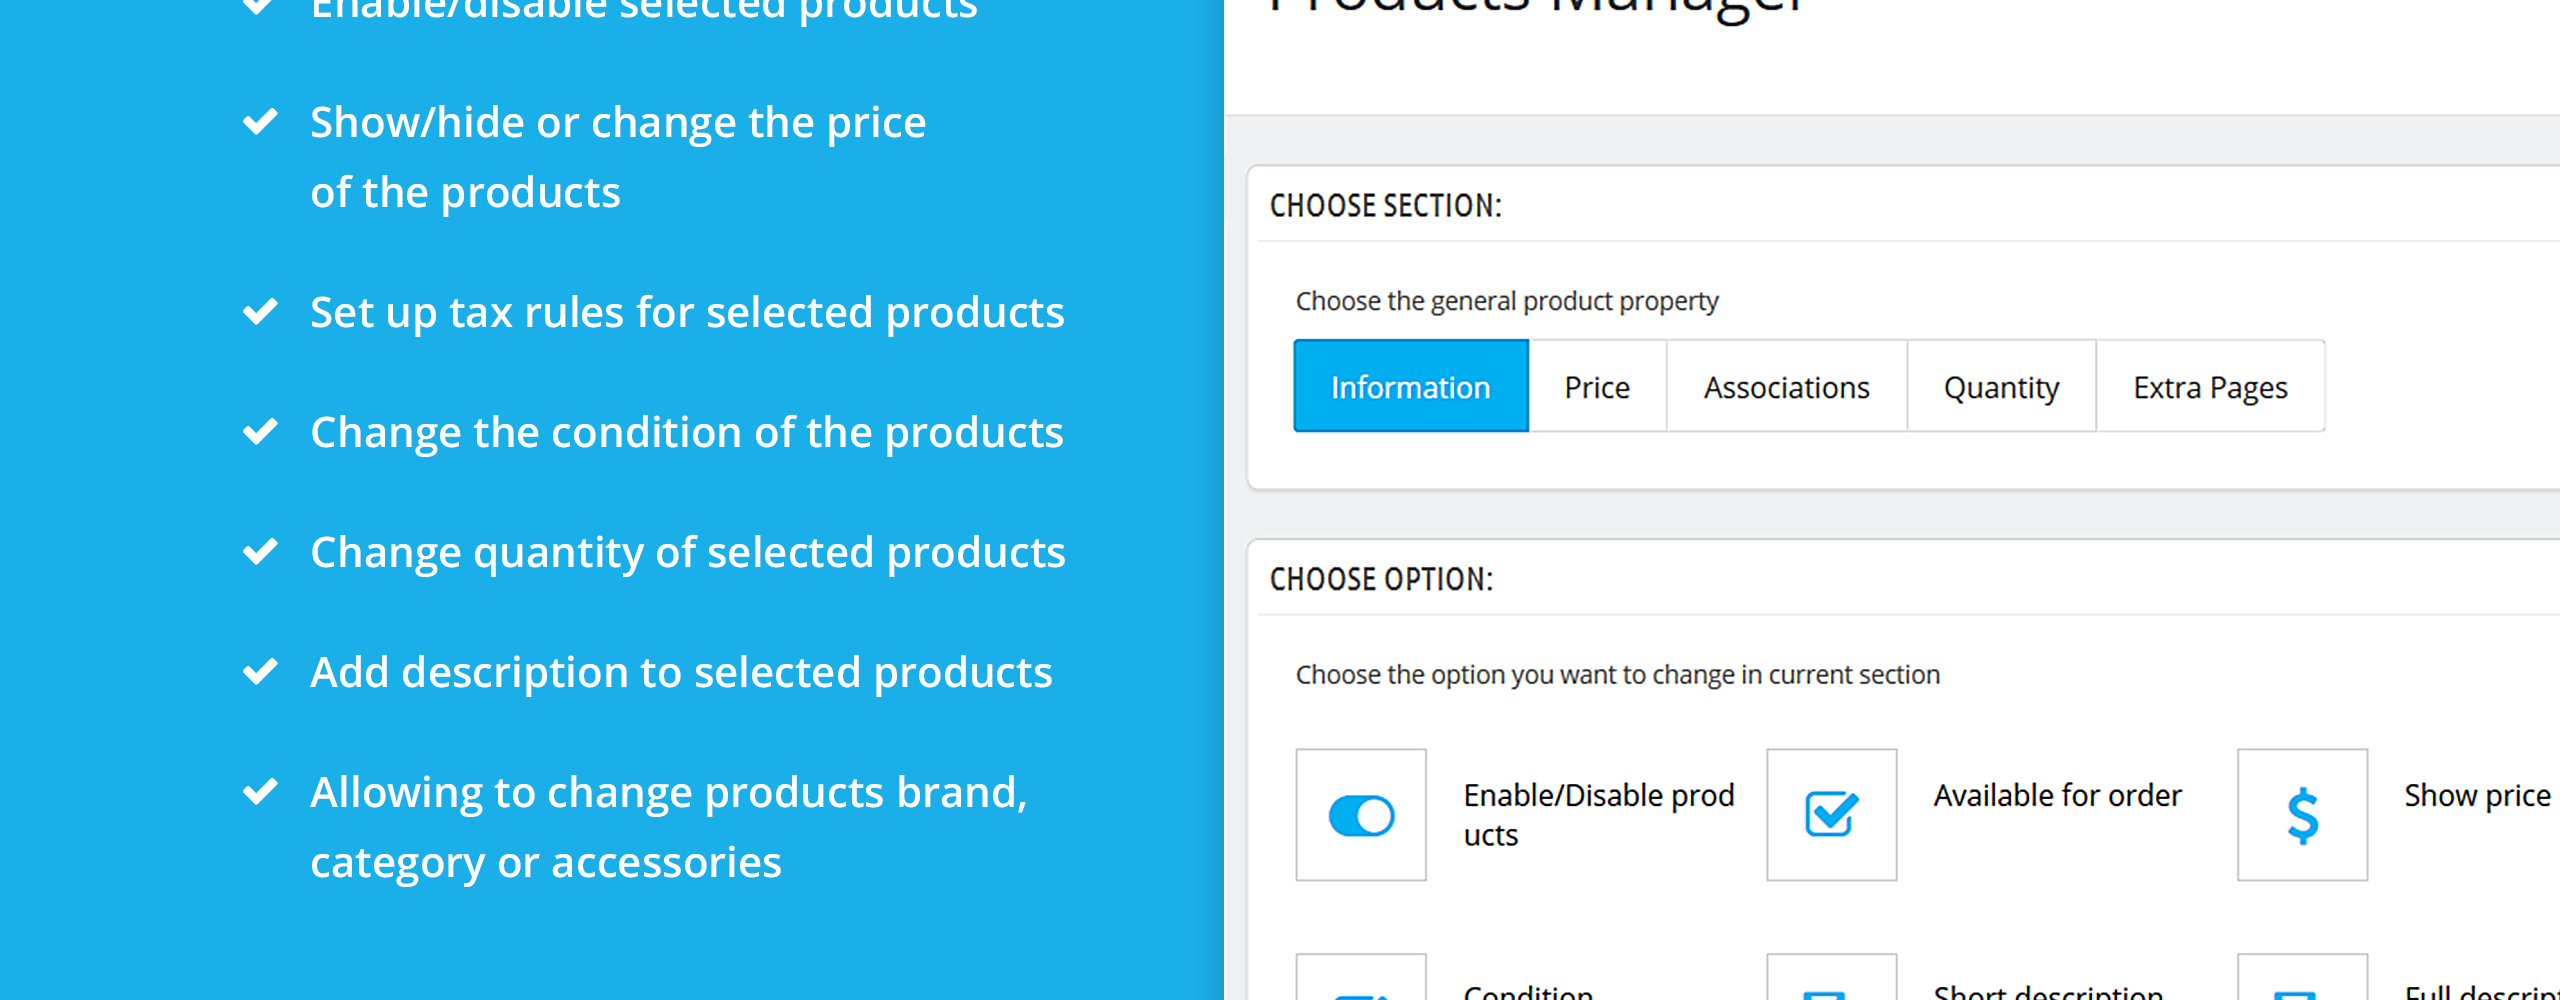The width and height of the screenshot is (2560, 1000).
Task: Click the Enable/Disable products toggle icon
Action: click(x=1361, y=815)
